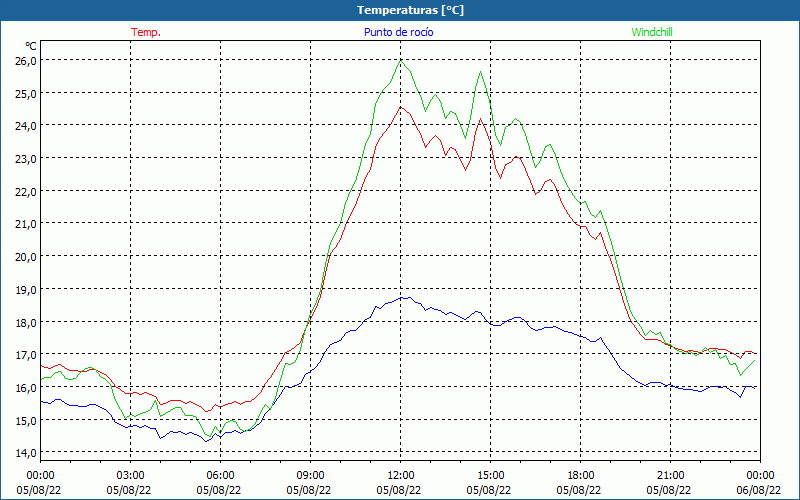Click the 19,0 y-axis value
The image size is (800, 500).
click(26, 289)
